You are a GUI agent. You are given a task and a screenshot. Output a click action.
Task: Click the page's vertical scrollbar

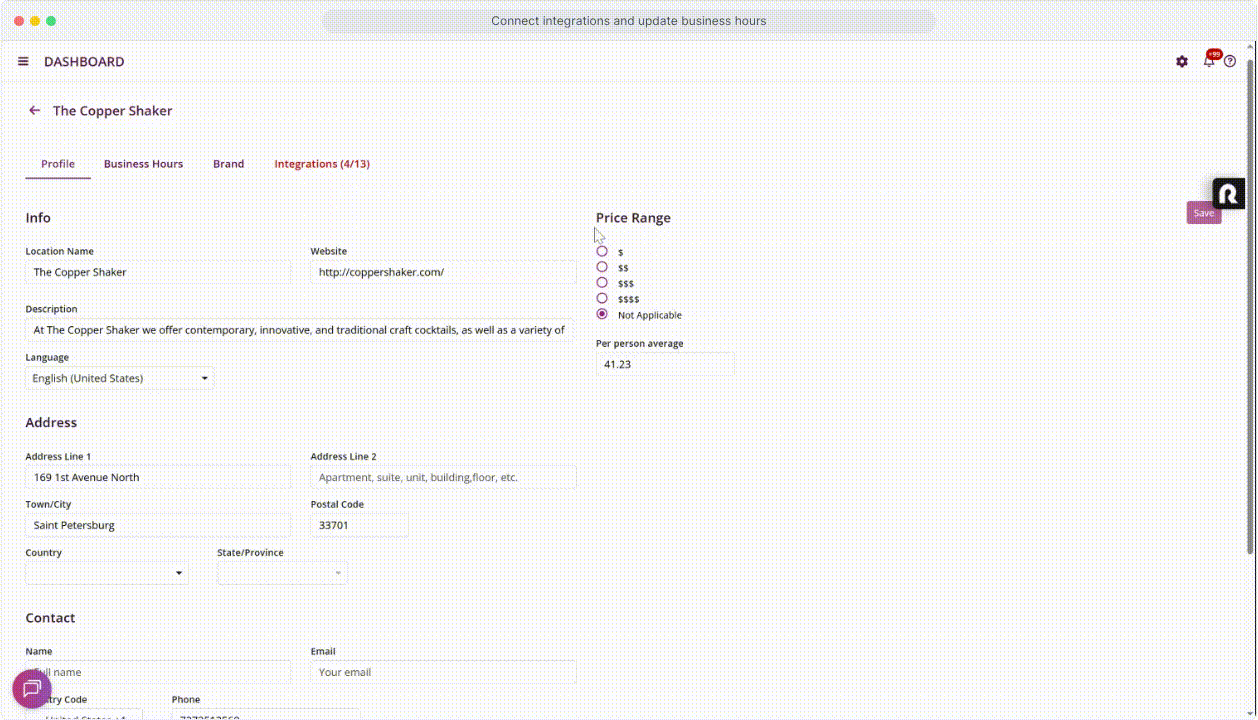[x=1250, y=300]
